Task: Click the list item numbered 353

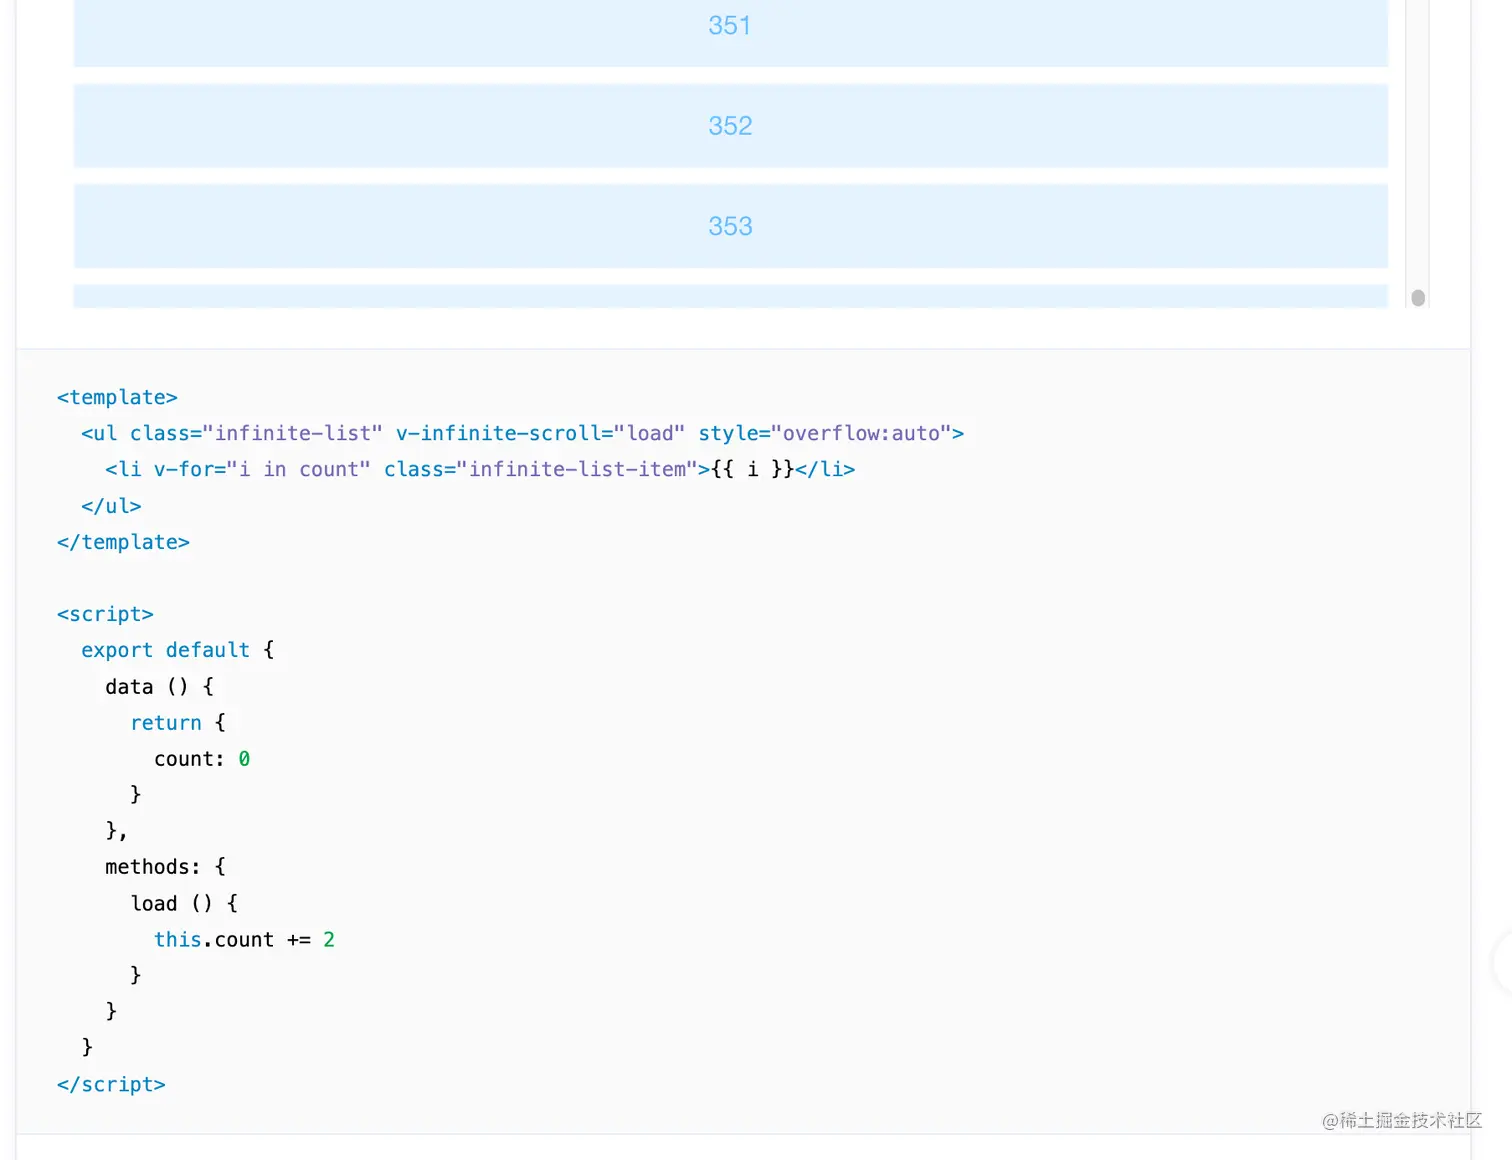Action: coord(730,226)
